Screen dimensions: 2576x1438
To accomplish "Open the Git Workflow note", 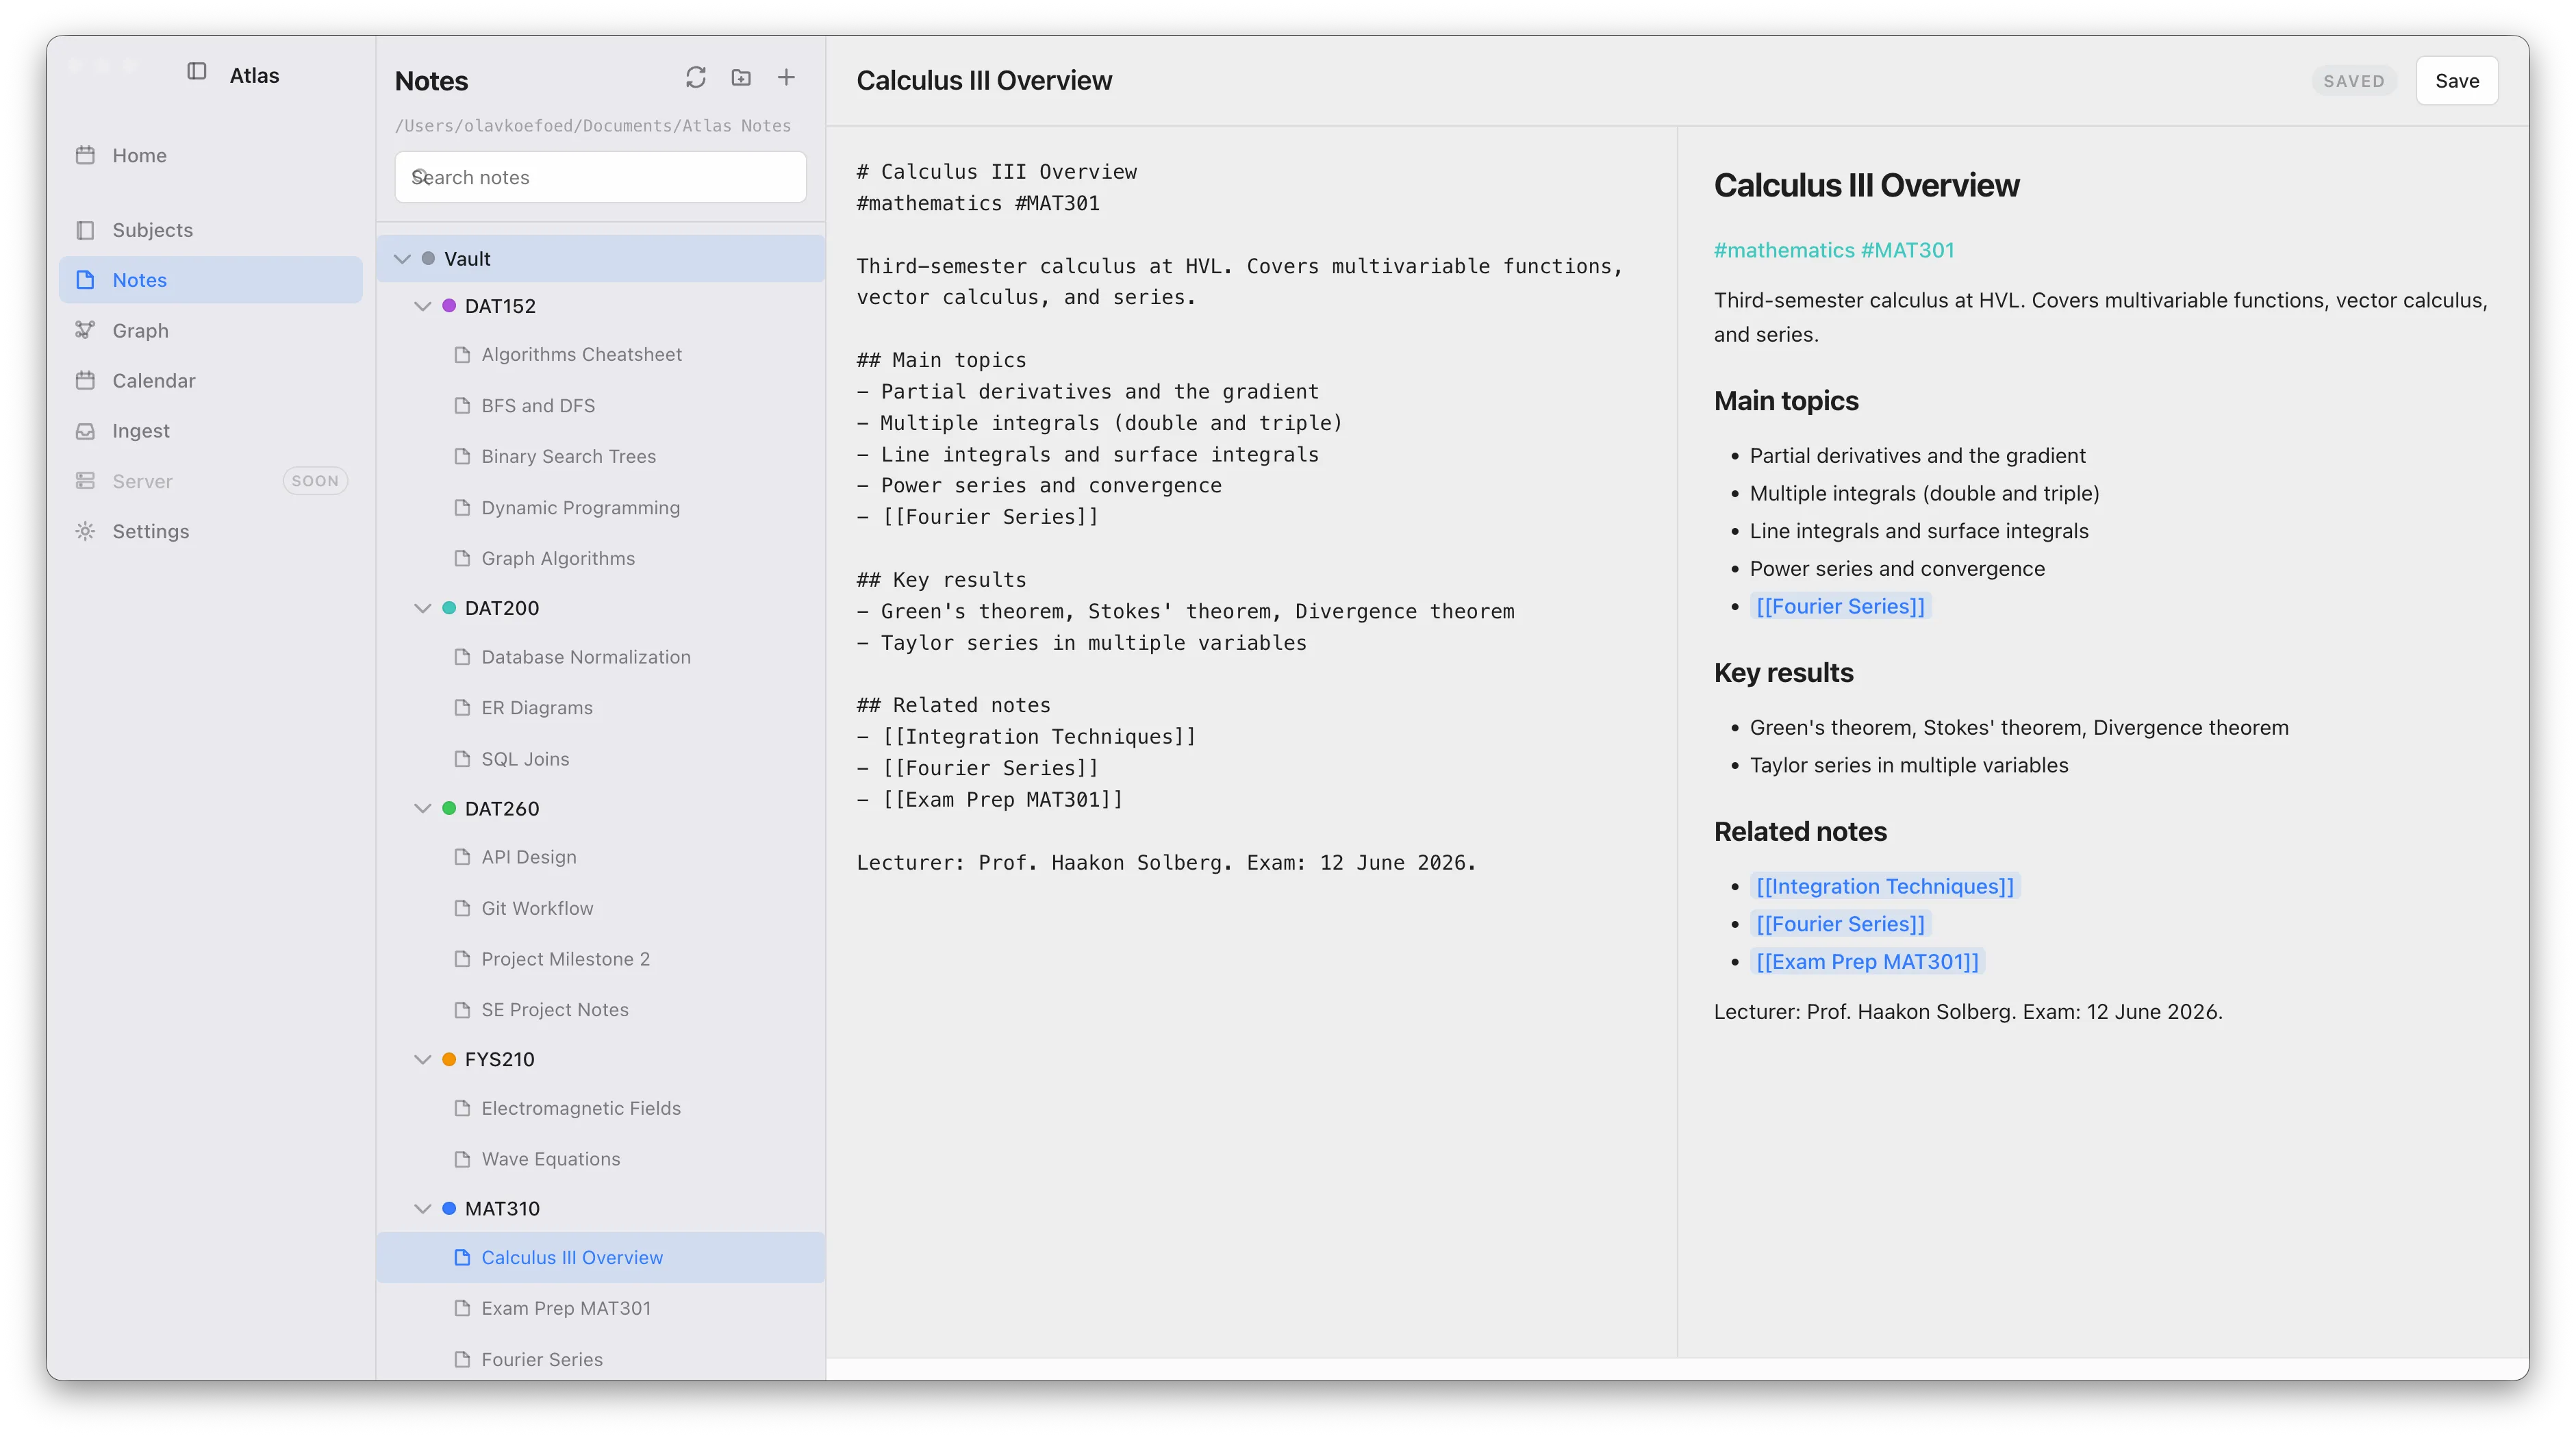I will click(600, 908).
